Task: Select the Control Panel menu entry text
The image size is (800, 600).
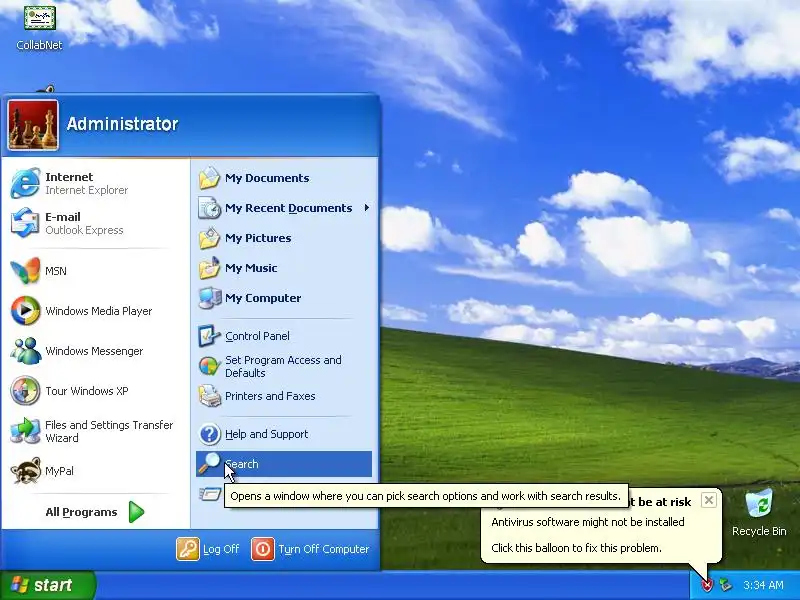Action: coord(257,336)
